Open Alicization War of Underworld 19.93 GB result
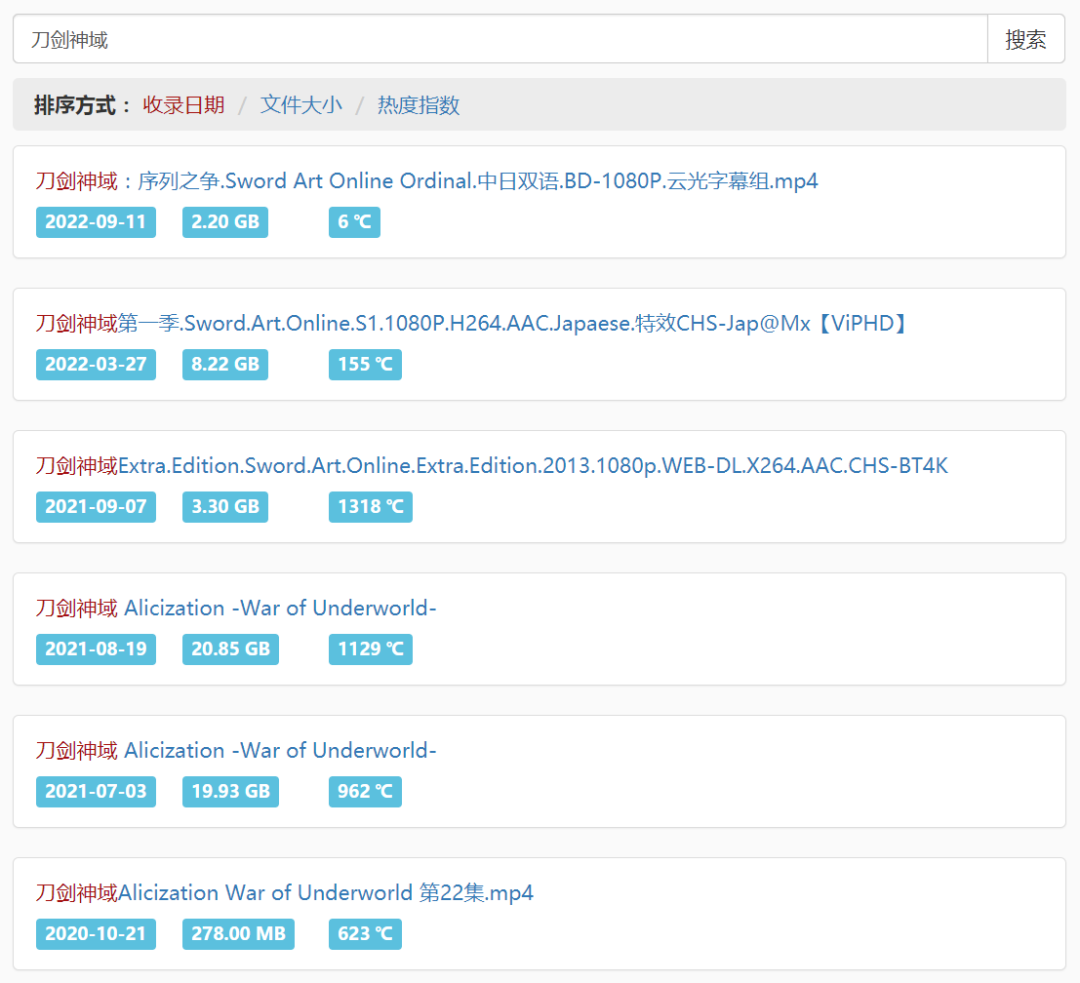Screen dimensions: 1080x983 (x=236, y=750)
